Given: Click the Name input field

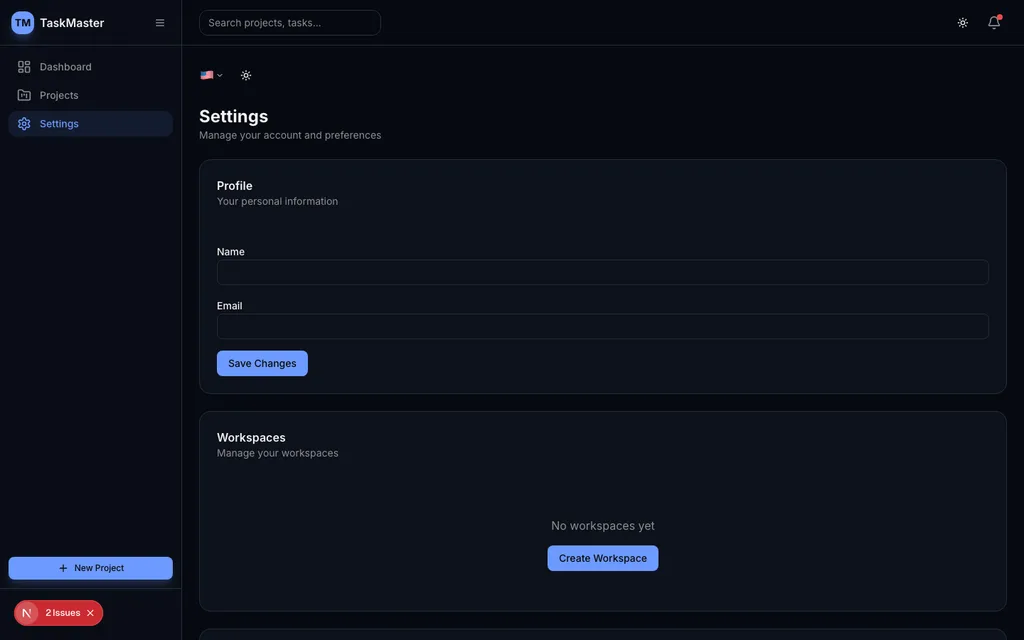Looking at the screenshot, I should 602,272.
